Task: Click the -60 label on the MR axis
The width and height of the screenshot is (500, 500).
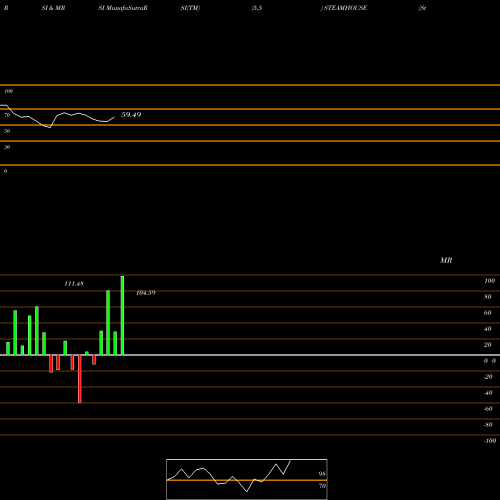Action: (x=488, y=409)
